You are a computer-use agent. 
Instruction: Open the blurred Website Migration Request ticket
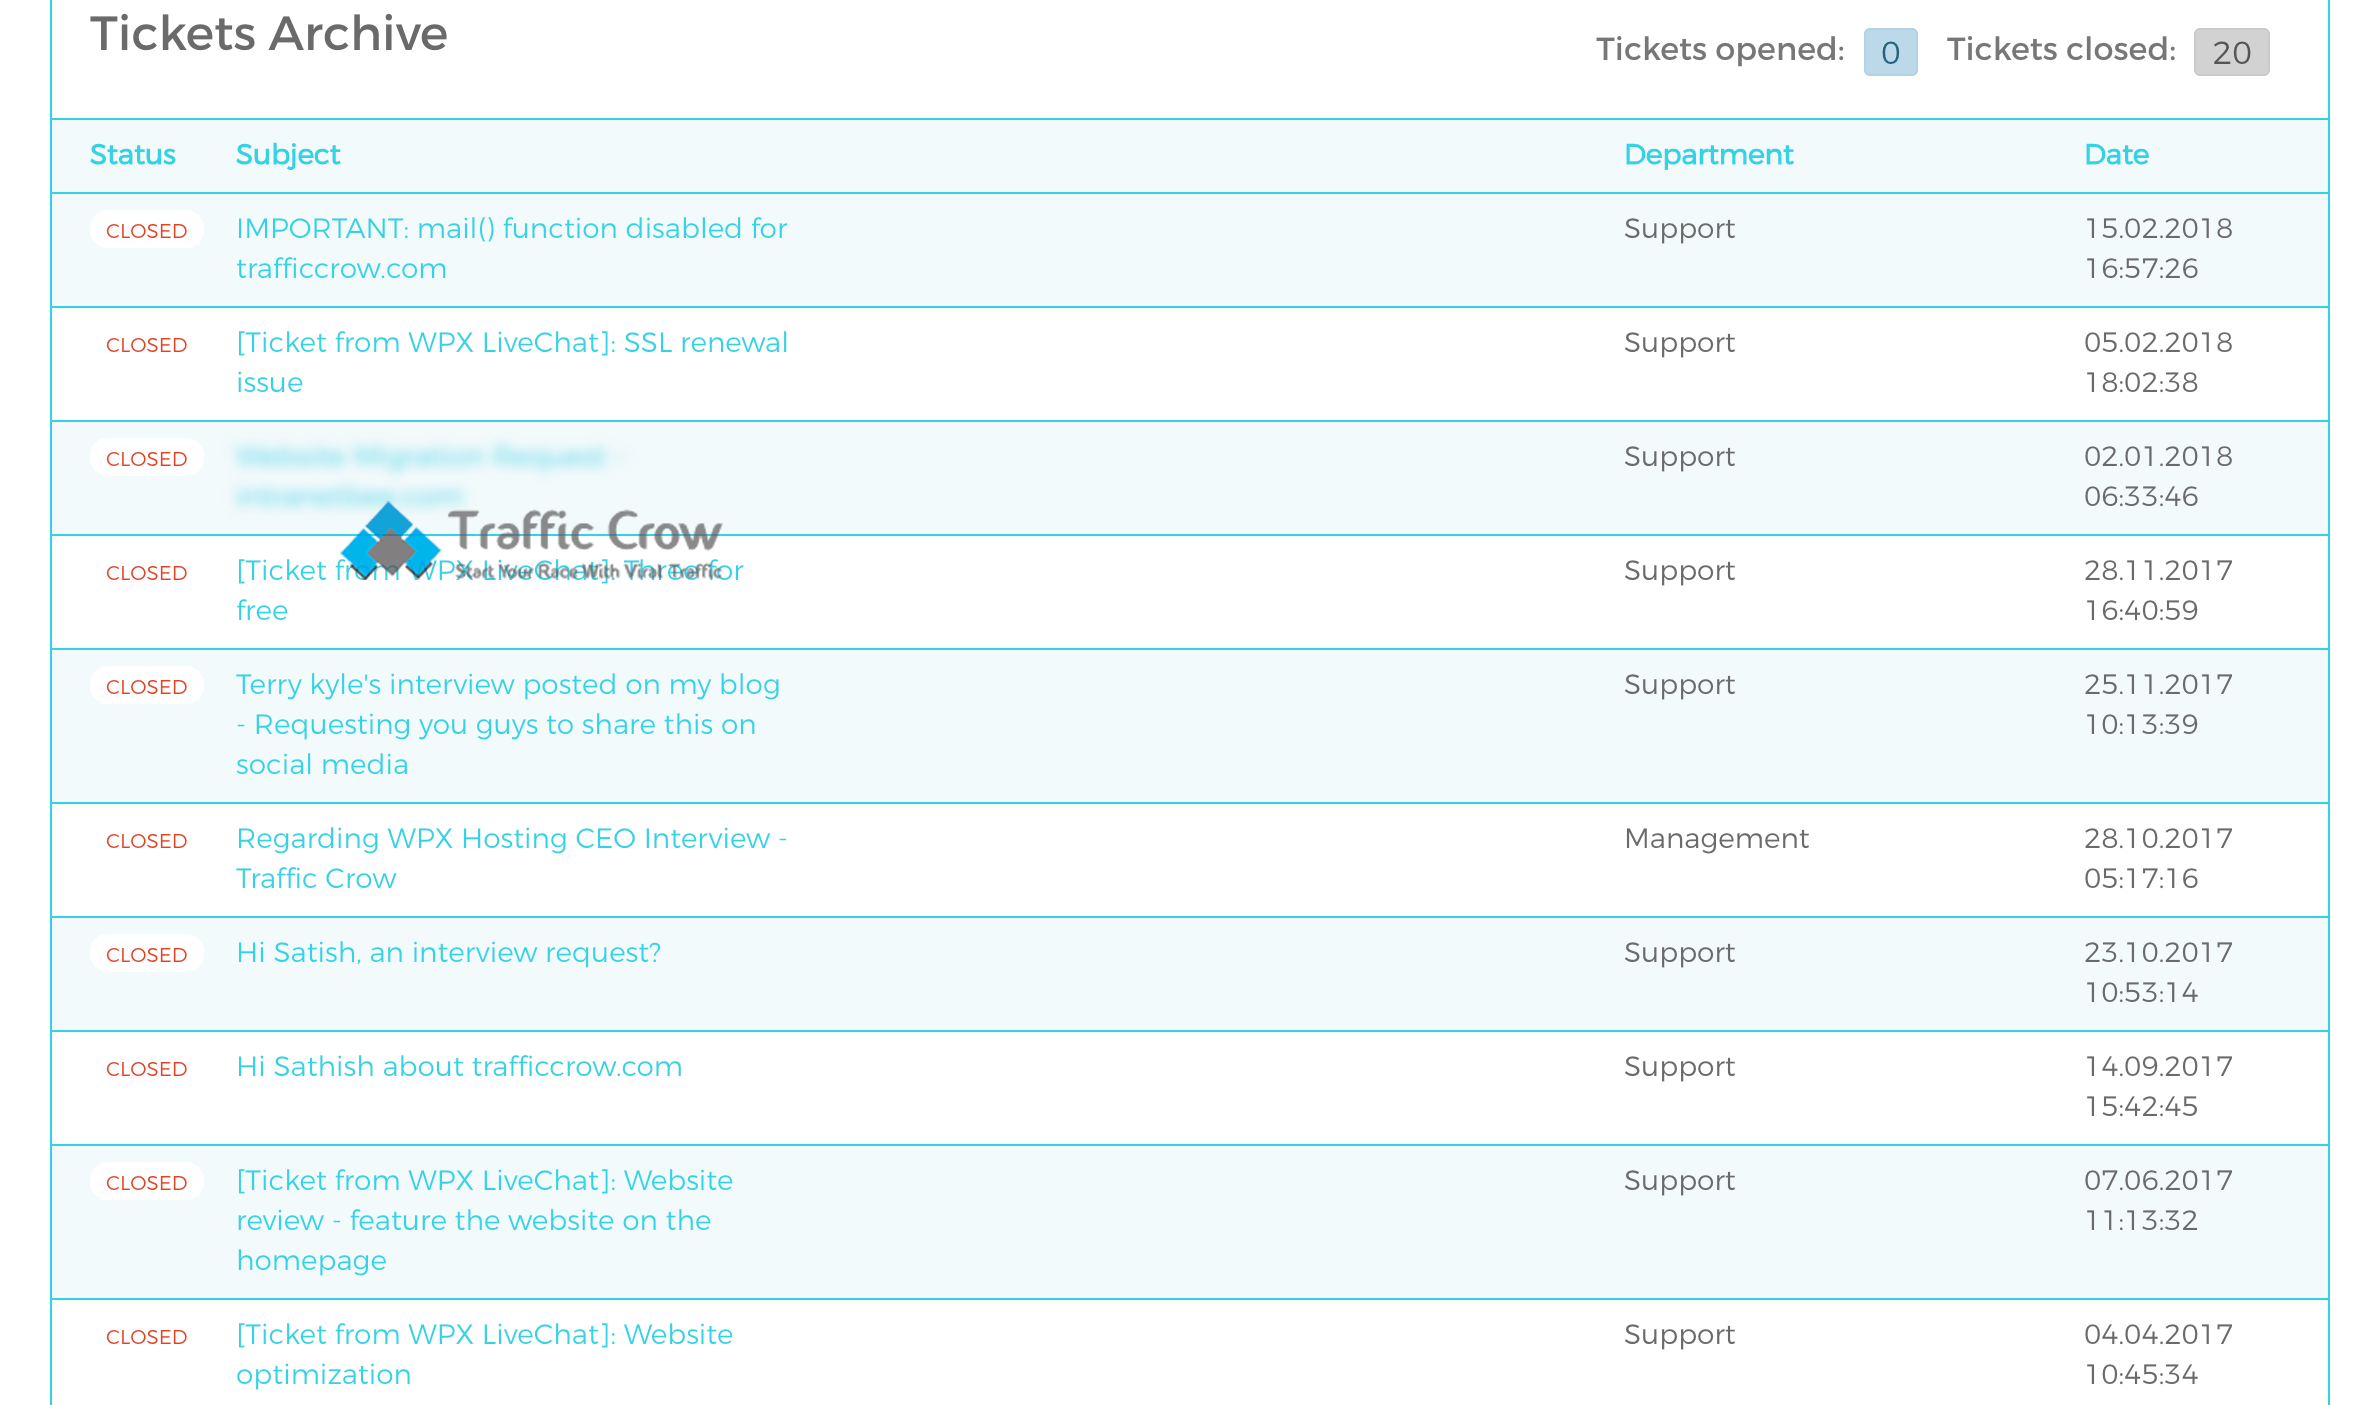pos(421,457)
